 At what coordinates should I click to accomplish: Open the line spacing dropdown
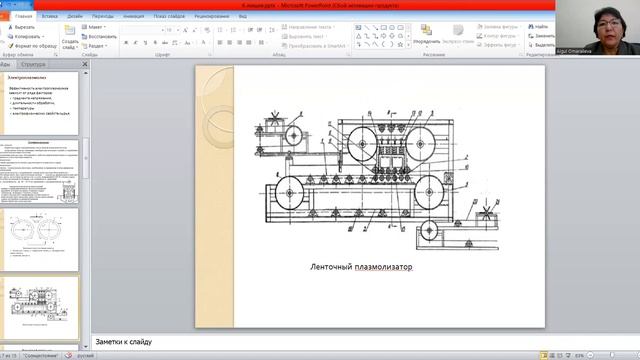[x=272, y=30]
